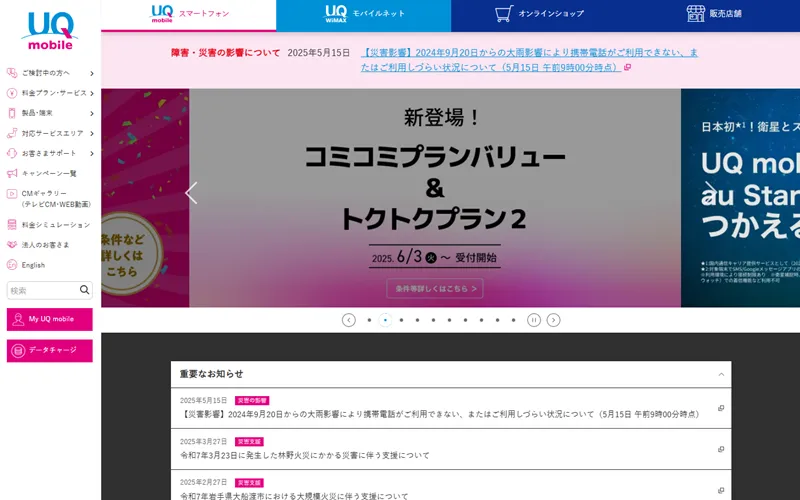Click the headset icon beside お客さまサポート

12,153
